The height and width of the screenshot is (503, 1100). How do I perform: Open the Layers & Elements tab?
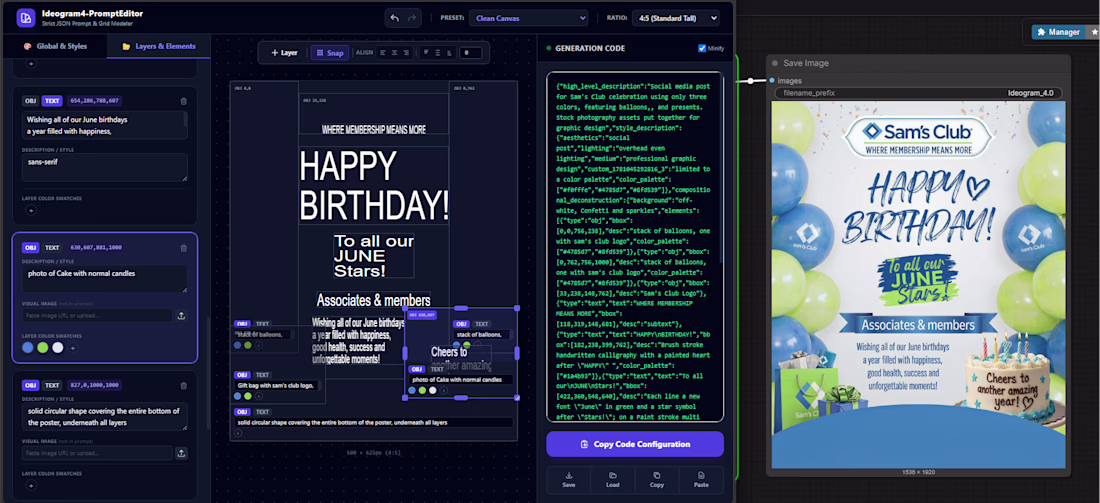tap(158, 46)
